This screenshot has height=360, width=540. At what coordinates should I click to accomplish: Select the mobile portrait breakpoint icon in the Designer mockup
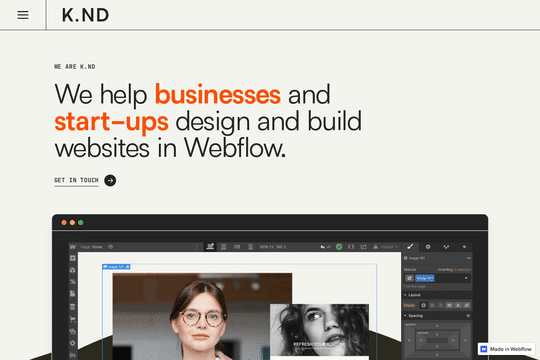tap(250, 247)
